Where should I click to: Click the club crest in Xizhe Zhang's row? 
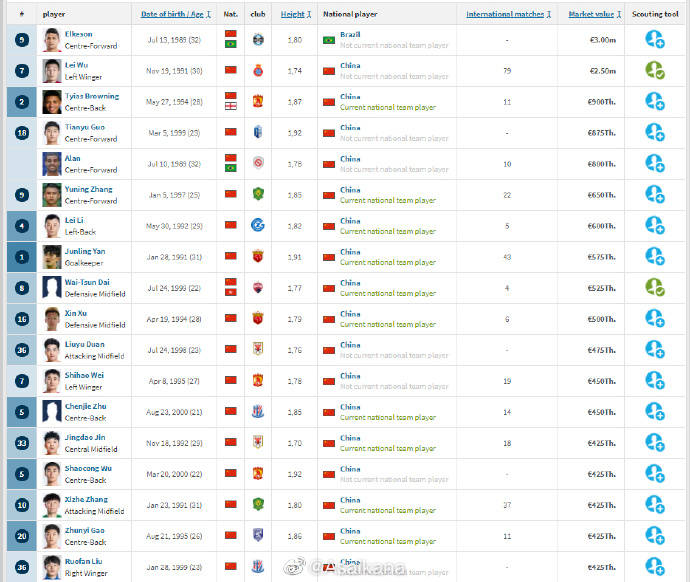(x=258, y=504)
